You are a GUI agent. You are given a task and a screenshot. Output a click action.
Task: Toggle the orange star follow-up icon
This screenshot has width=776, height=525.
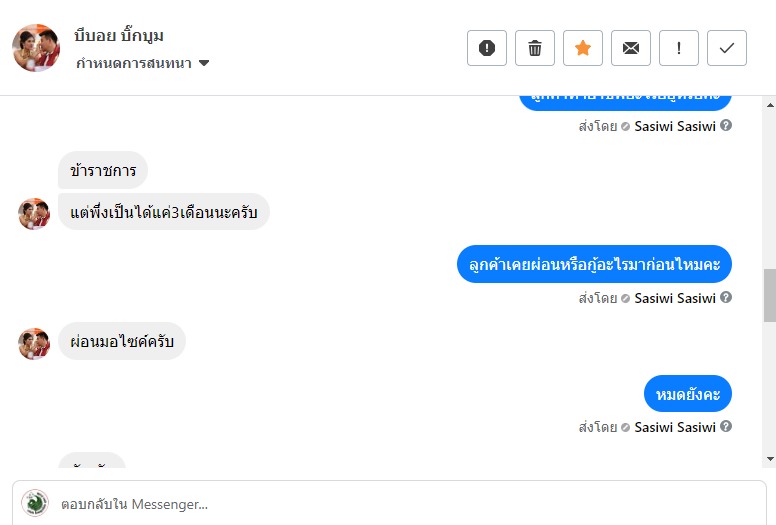[x=582, y=48]
